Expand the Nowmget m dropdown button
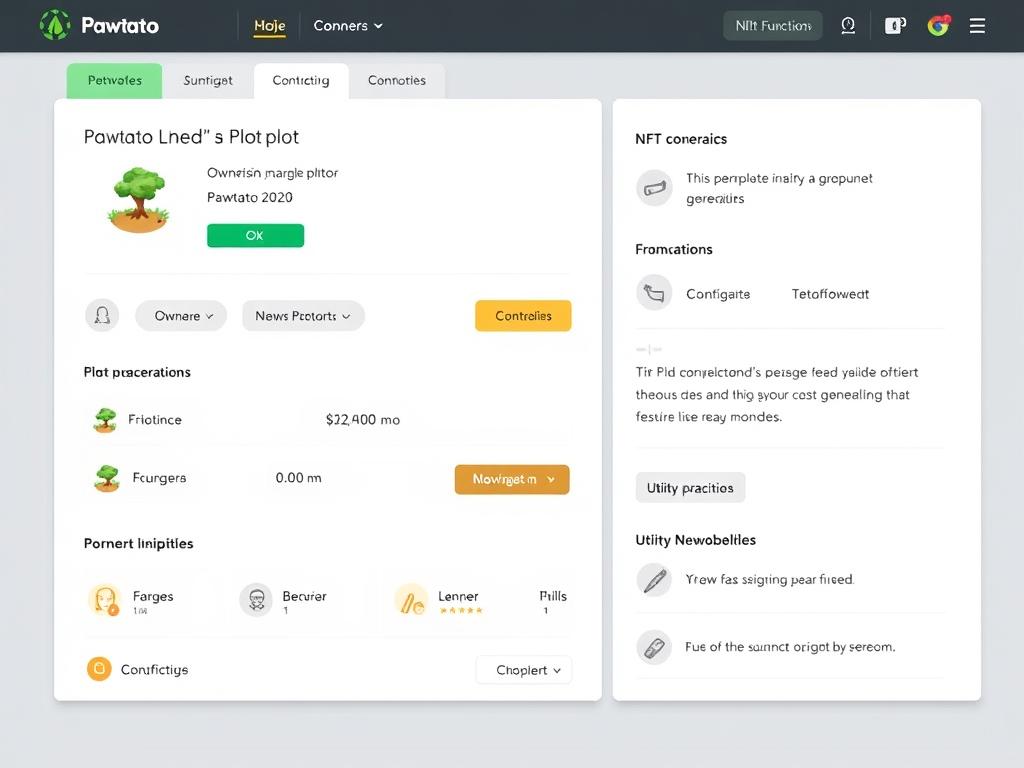 tap(512, 479)
